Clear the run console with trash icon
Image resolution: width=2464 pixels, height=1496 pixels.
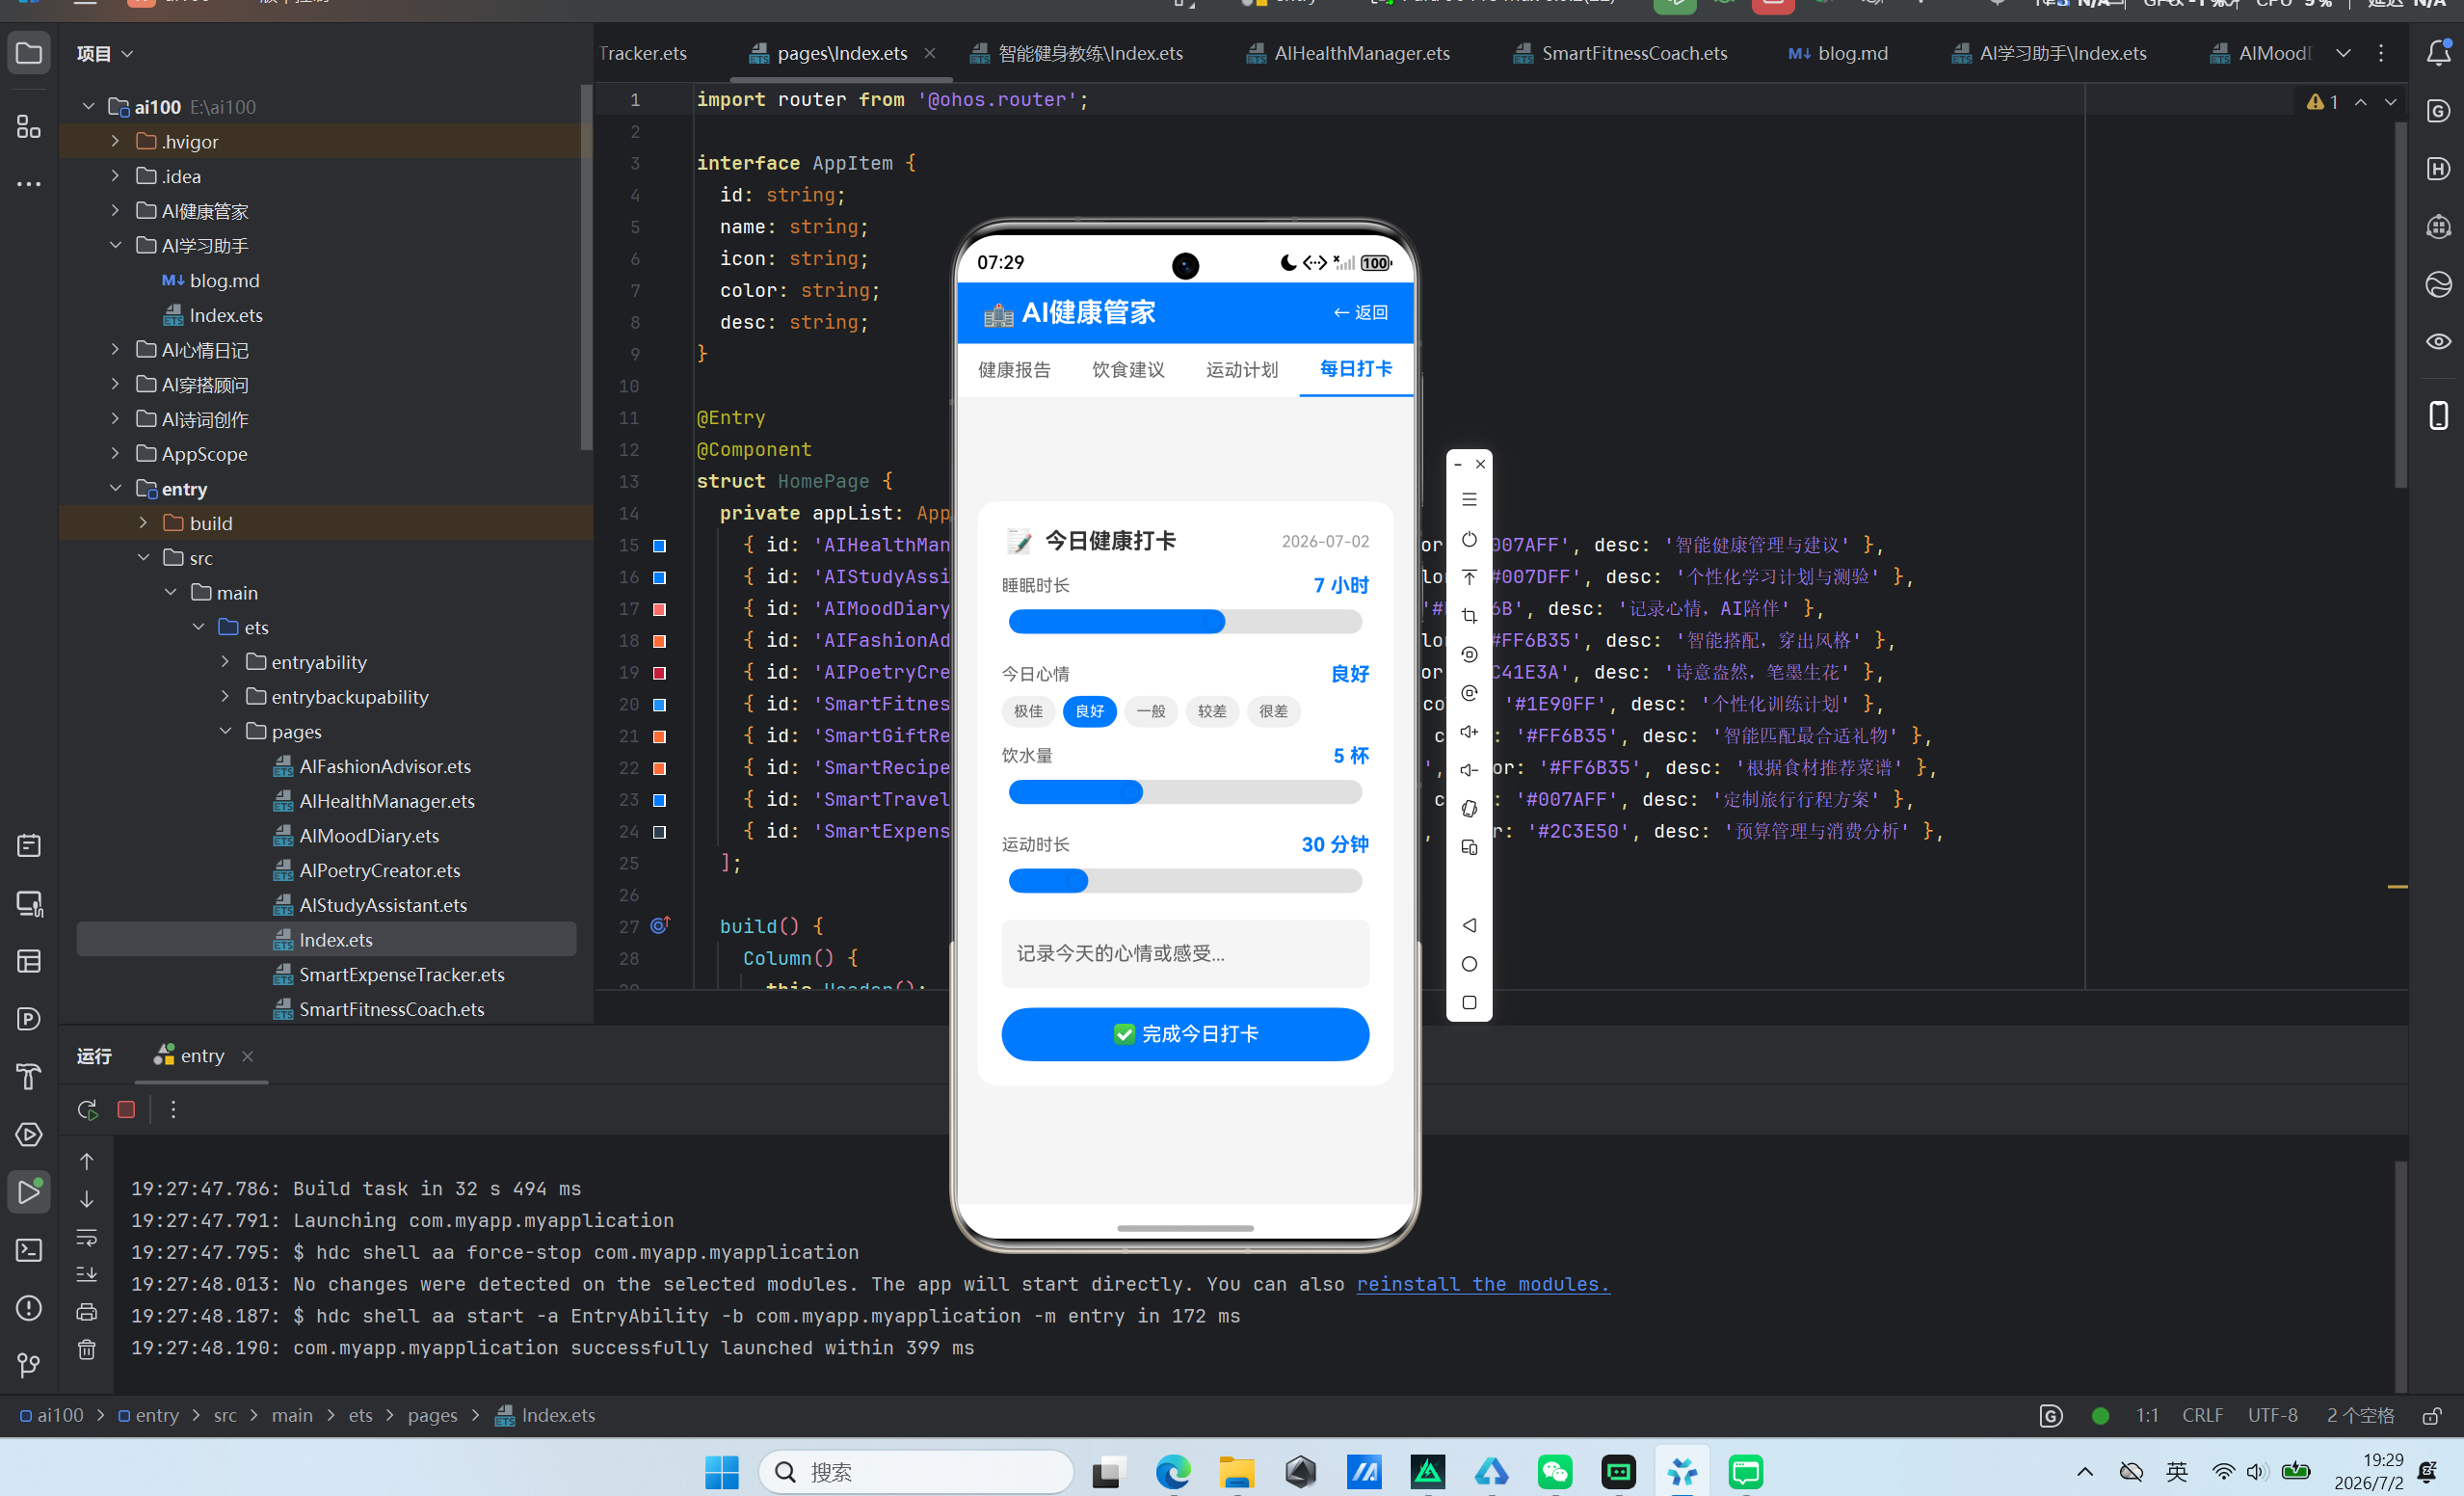point(87,1349)
